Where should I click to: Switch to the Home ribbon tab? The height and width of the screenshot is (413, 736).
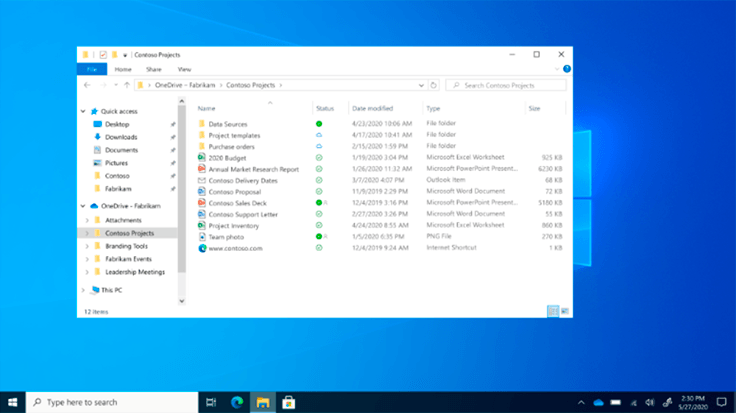(123, 69)
